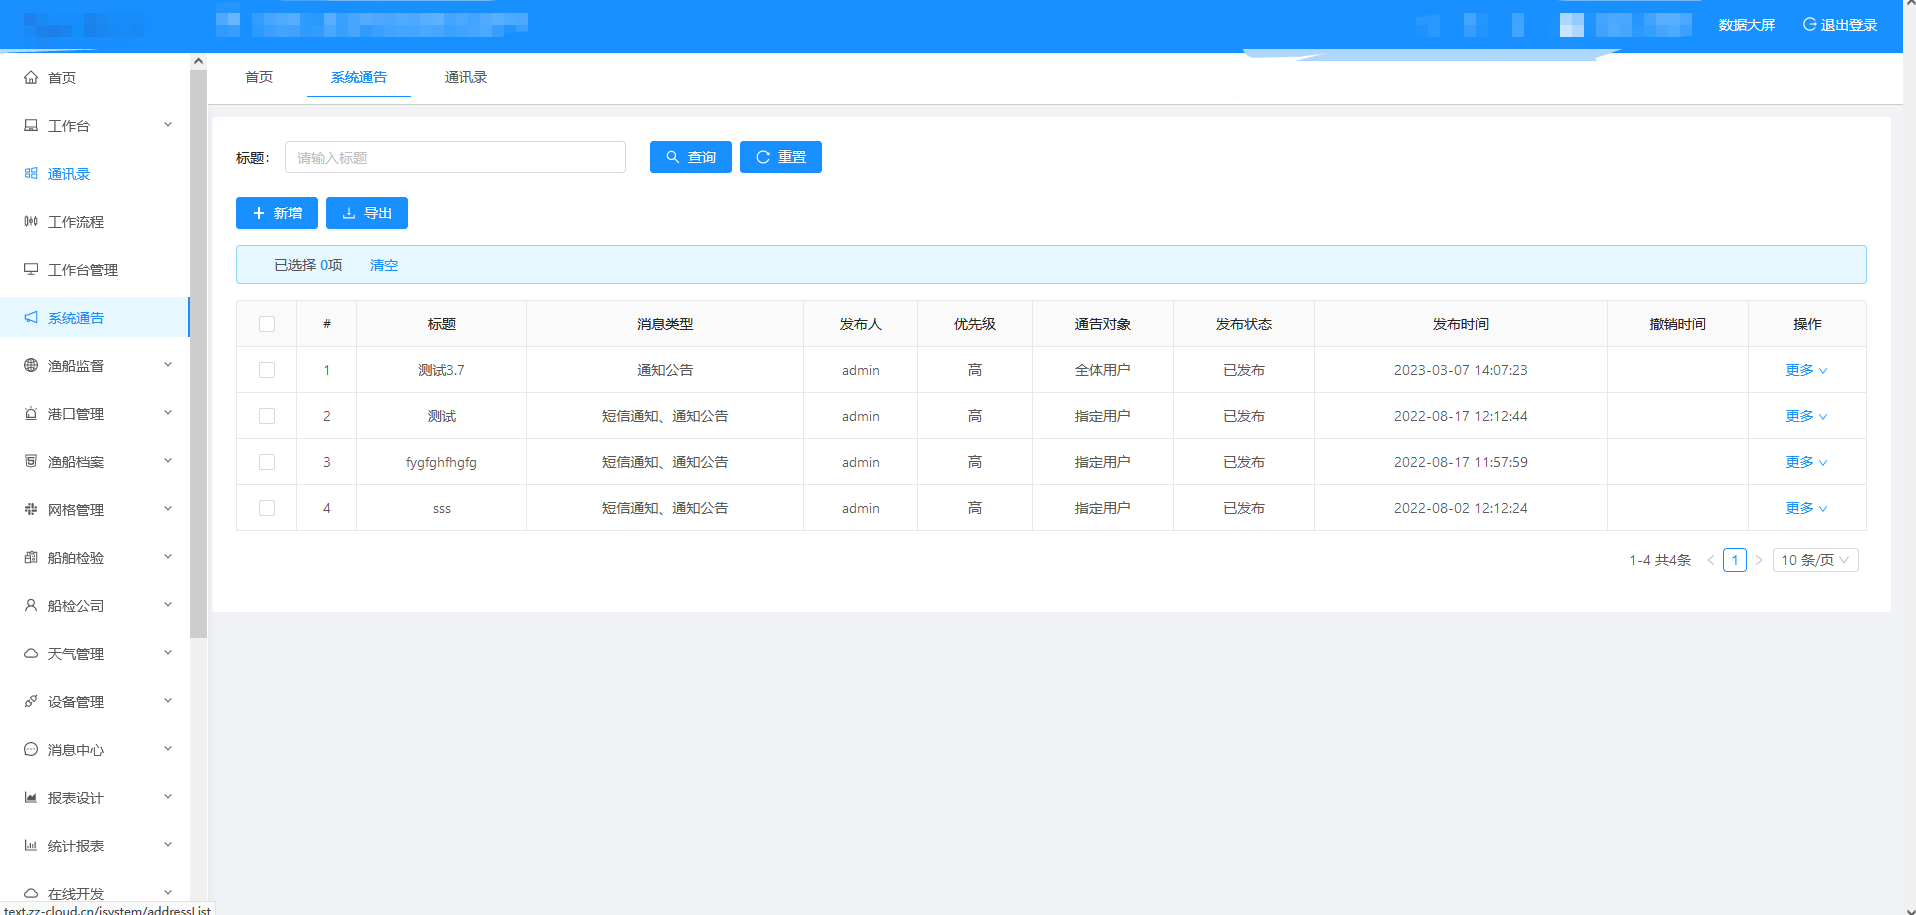This screenshot has height=915, width=1916.
Task: Expand the 工作台 sidebar menu chevron
Action: [x=168, y=125]
